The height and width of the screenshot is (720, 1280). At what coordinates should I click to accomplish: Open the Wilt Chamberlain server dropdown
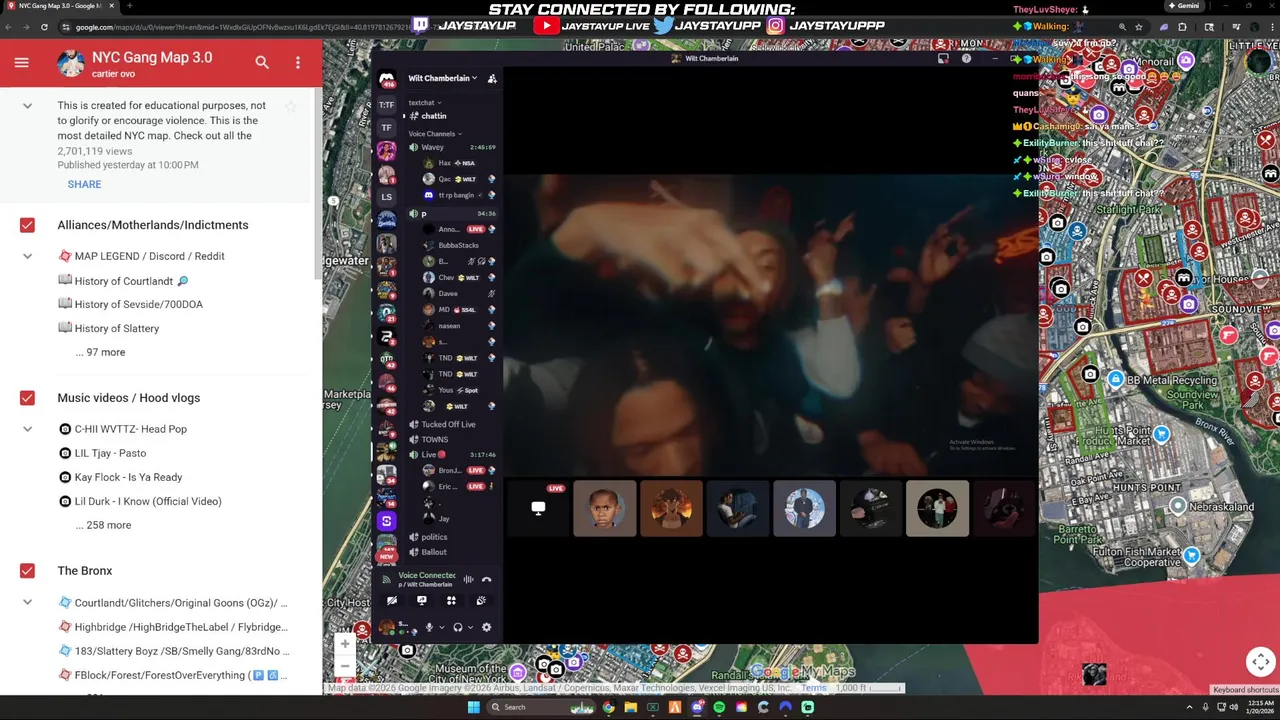click(x=443, y=78)
